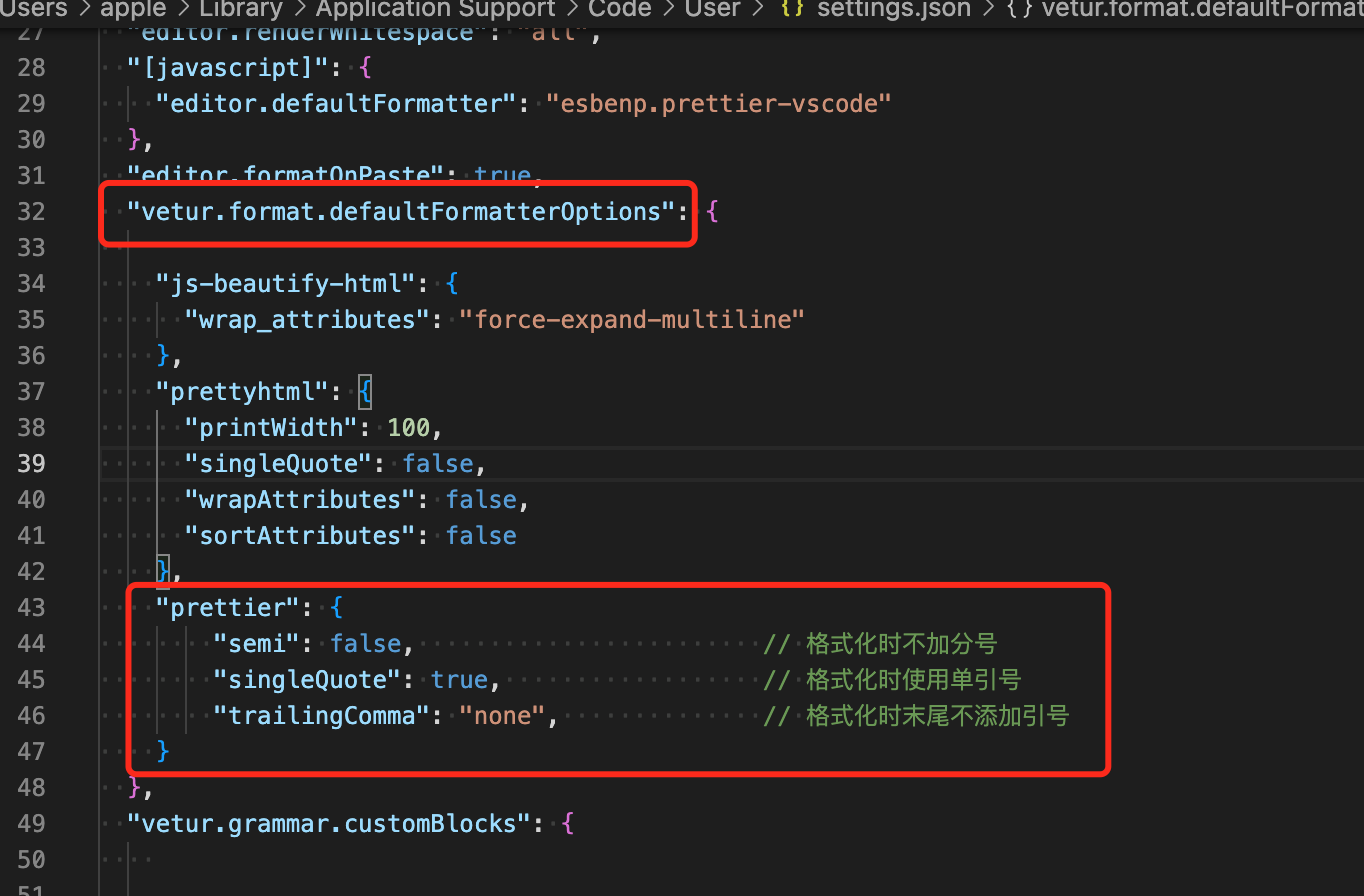Open the Library breadcrumb
Image resolution: width=1364 pixels, height=896 pixels.
pyautogui.click(x=241, y=9)
